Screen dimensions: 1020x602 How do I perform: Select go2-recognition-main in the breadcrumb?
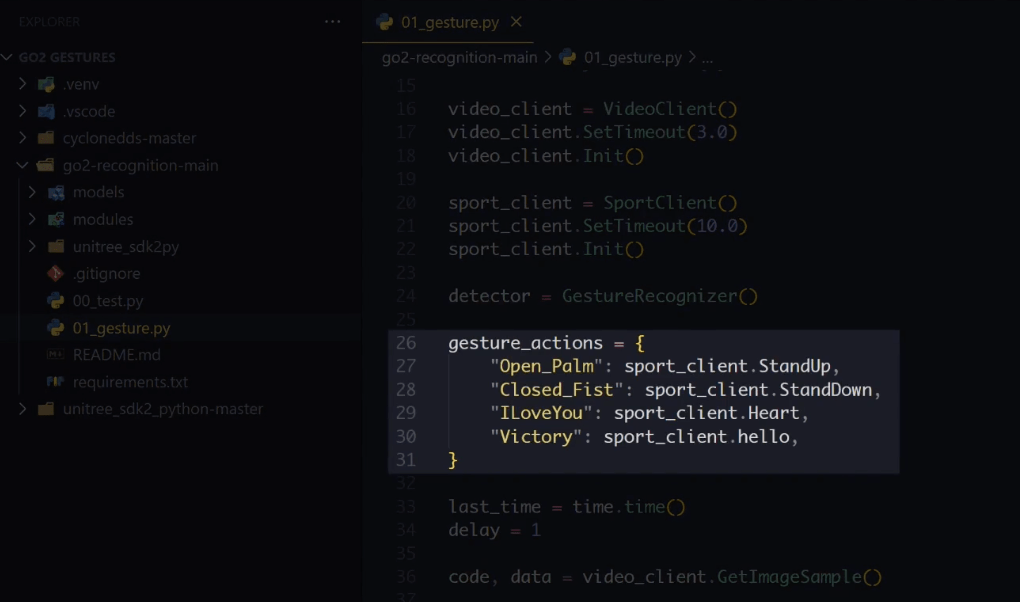coord(458,58)
